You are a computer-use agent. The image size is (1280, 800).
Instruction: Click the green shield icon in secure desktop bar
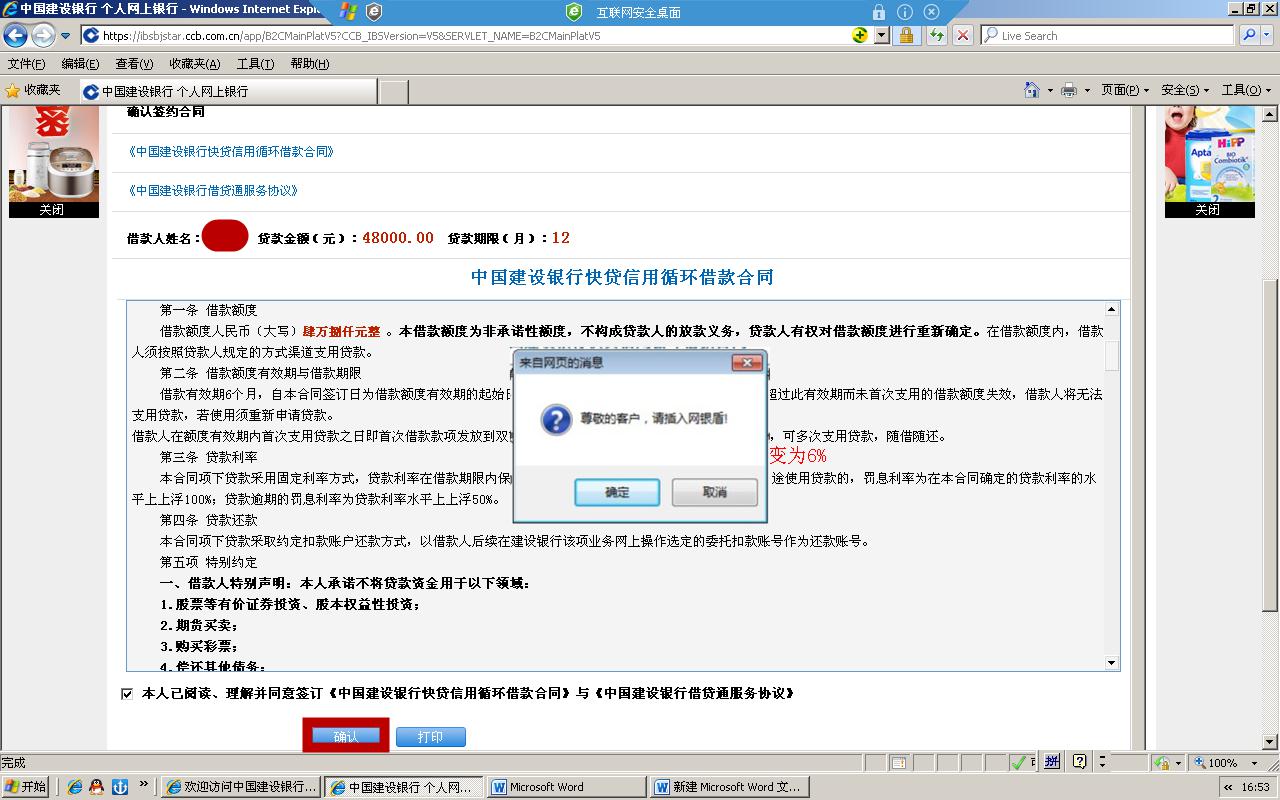pyautogui.click(x=574, y=12)
